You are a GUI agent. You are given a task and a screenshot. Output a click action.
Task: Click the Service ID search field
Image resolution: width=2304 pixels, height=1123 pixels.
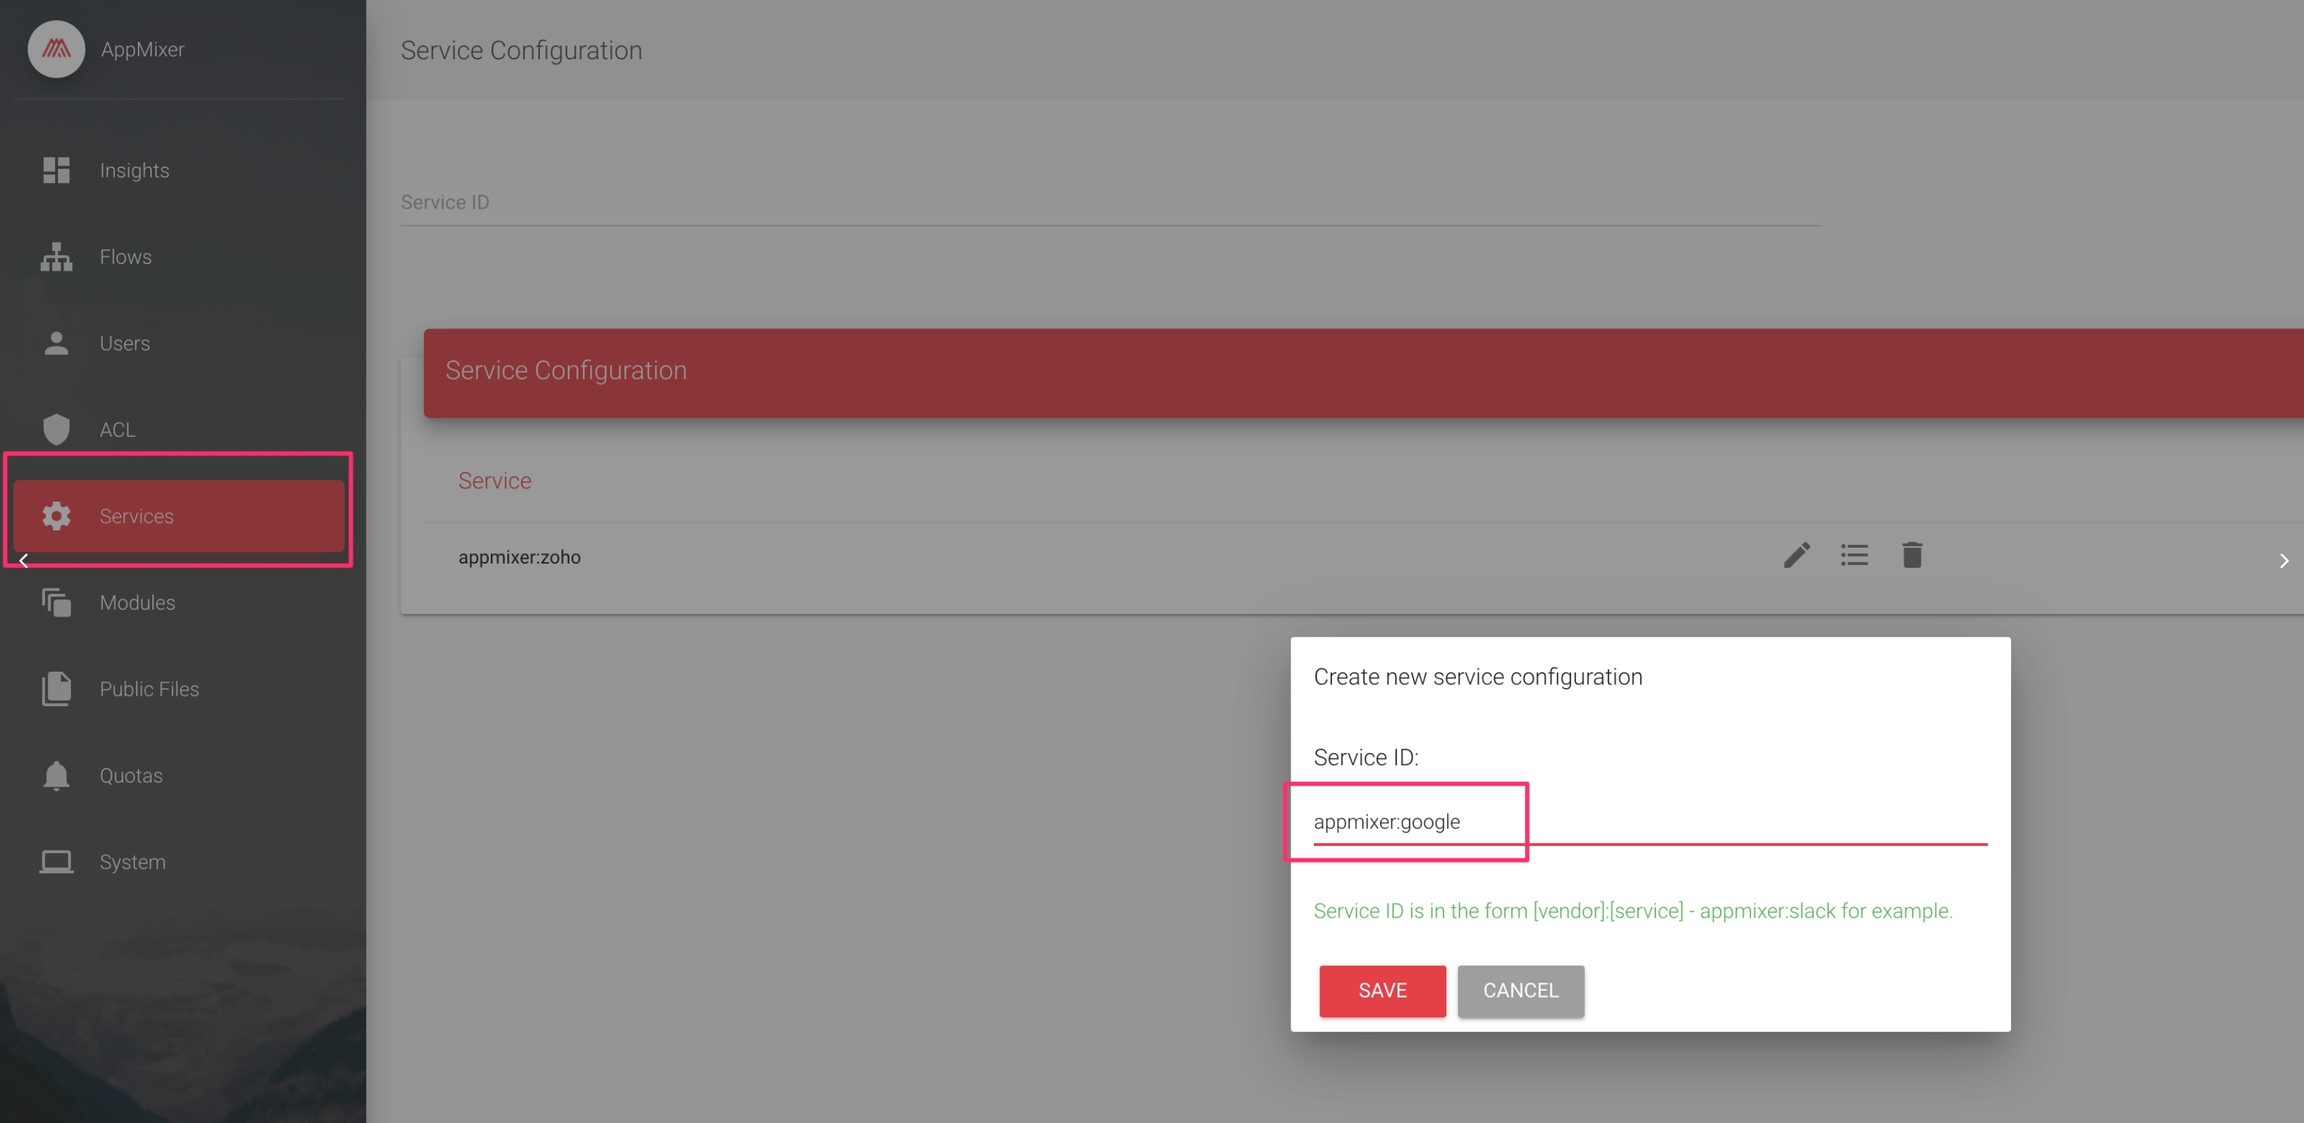1109,203
